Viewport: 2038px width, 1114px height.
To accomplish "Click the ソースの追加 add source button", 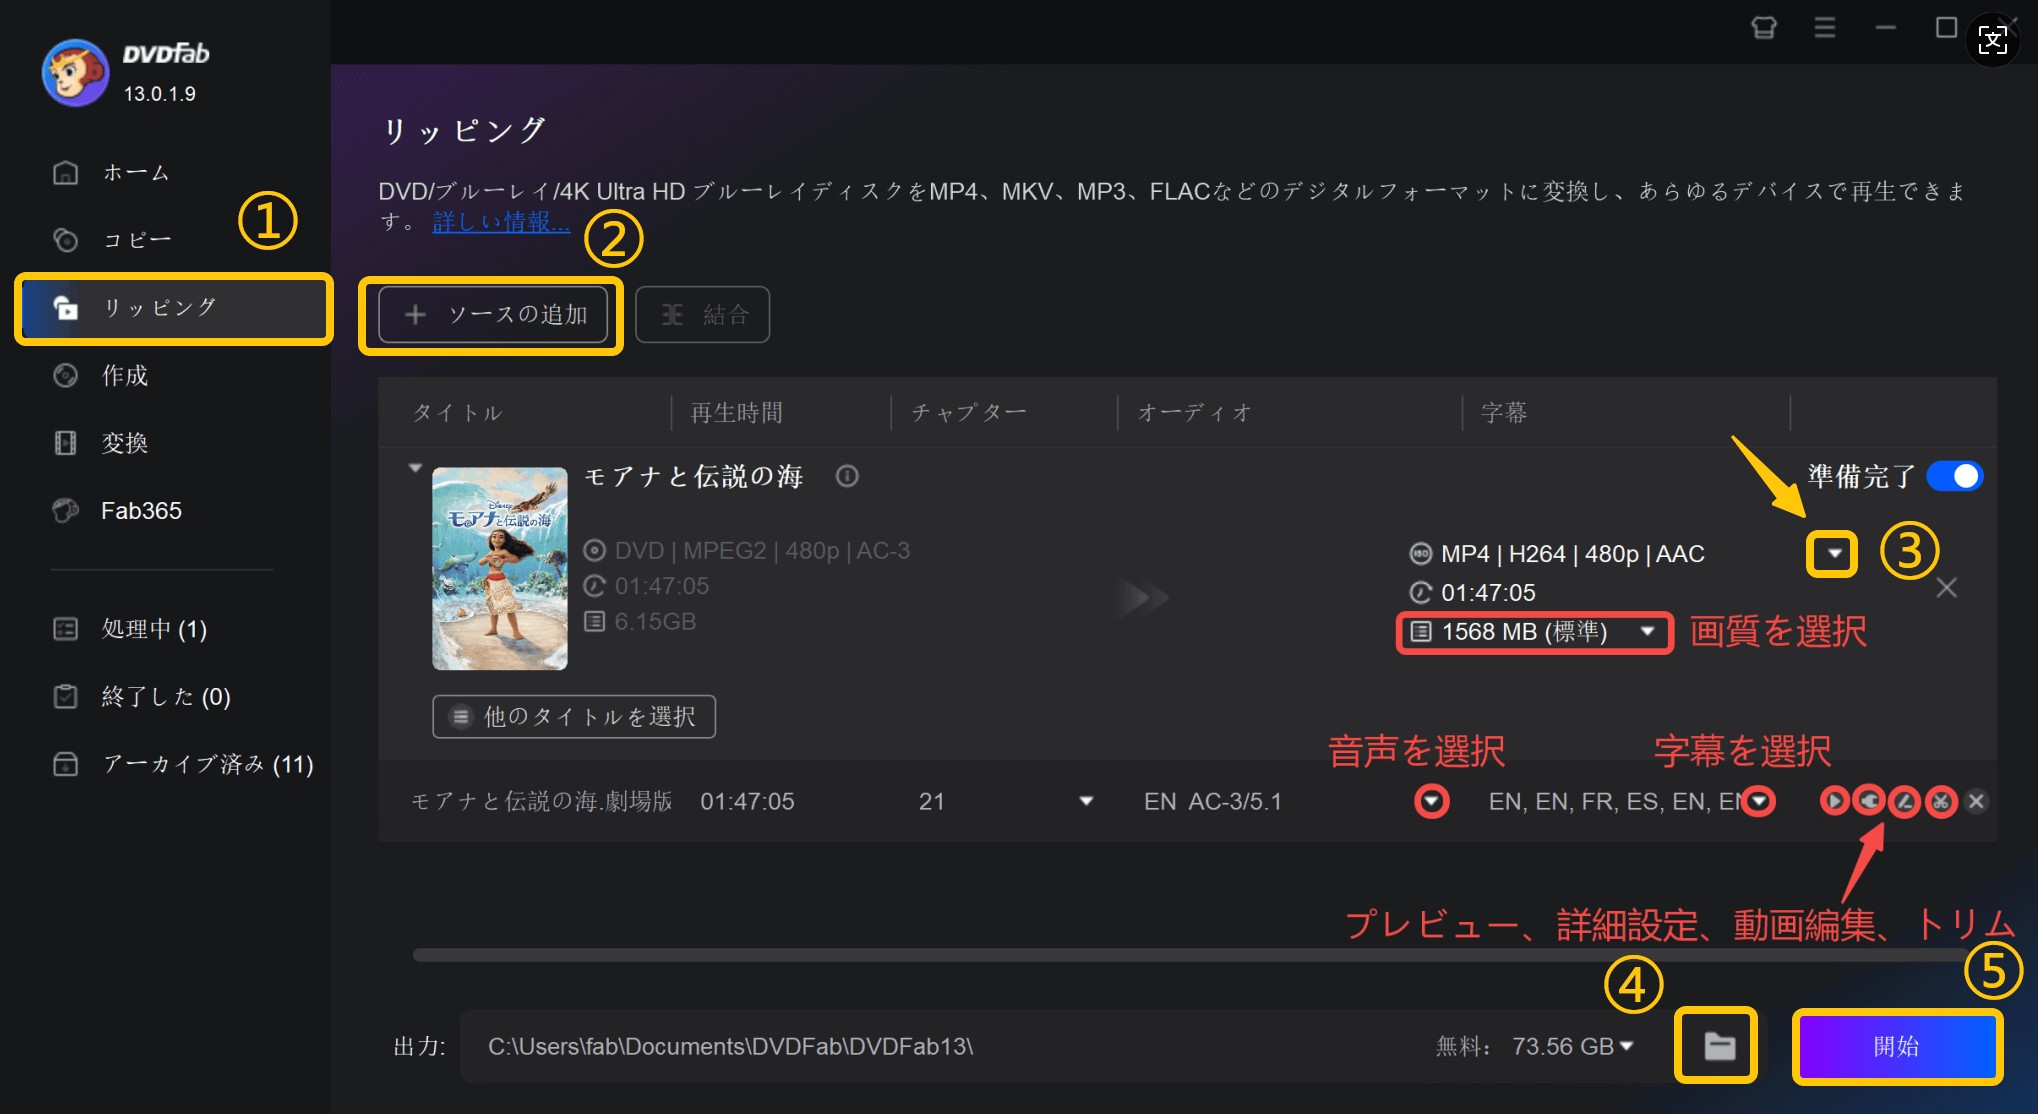I will click(493, 315).
